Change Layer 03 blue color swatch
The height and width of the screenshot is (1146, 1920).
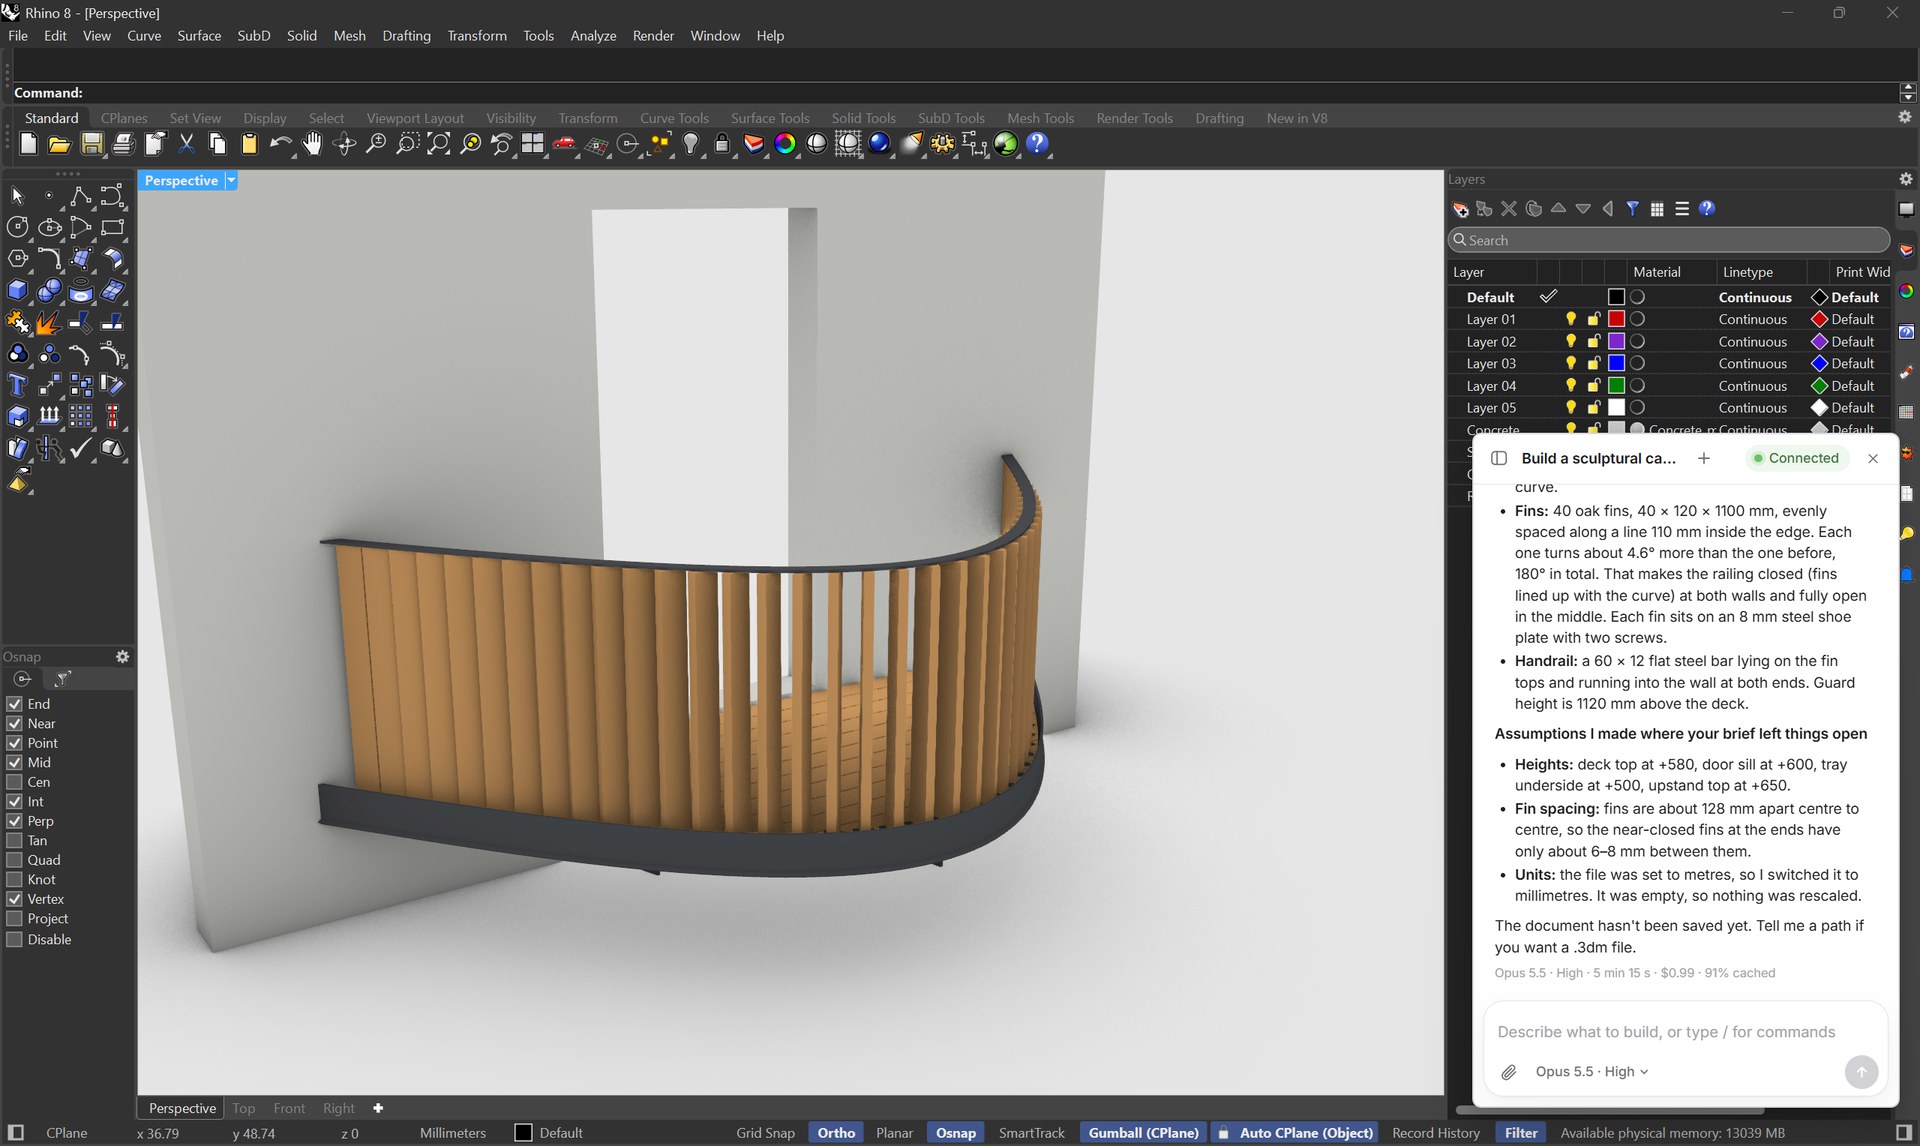tap(1616, 364)
